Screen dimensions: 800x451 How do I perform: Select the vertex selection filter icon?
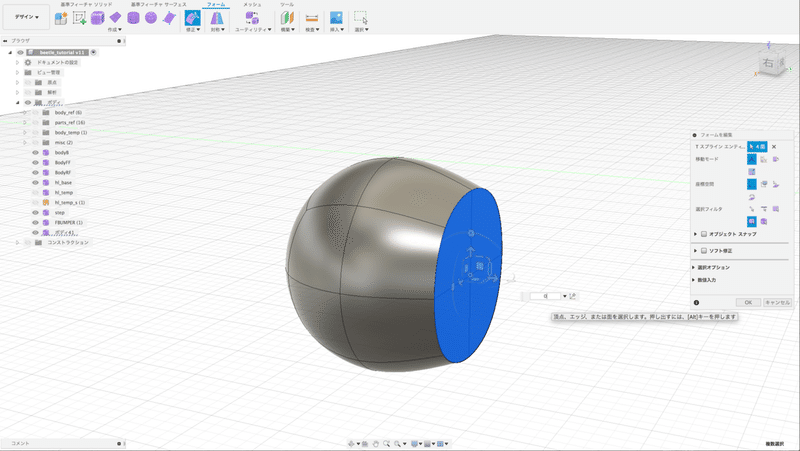click(x=752, y=209)
